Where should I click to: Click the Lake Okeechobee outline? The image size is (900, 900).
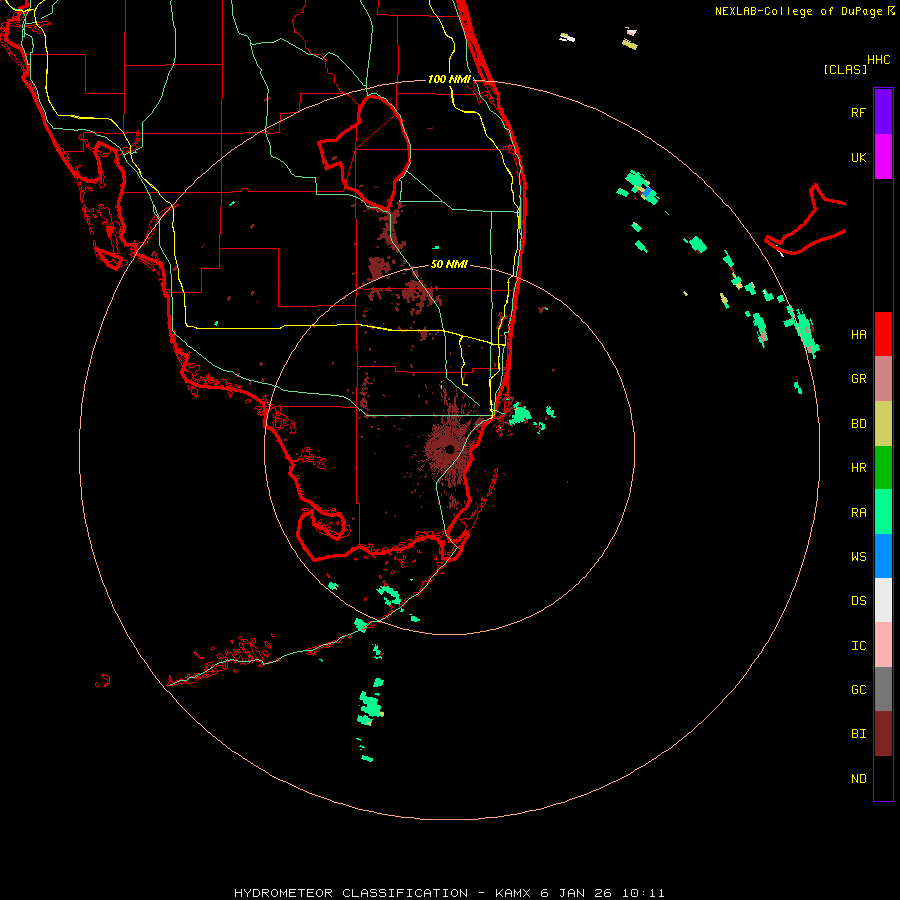(364, 152)
